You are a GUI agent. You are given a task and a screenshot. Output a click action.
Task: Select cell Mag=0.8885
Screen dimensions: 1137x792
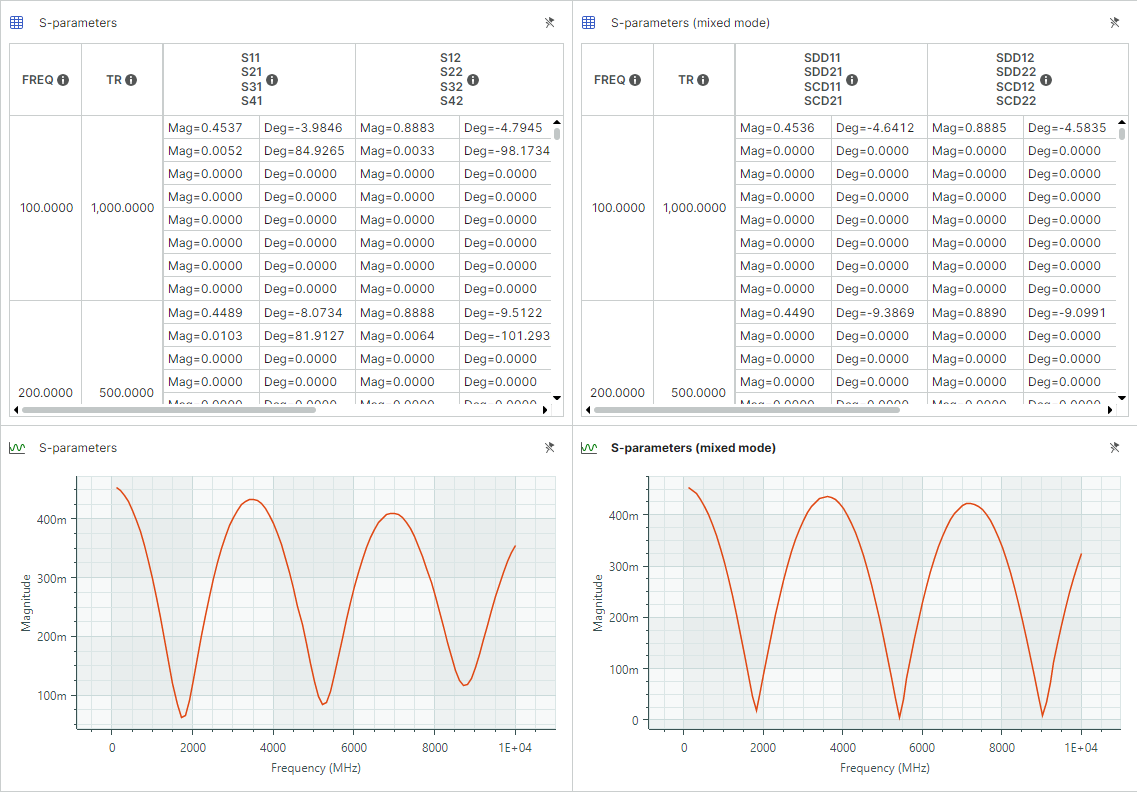976,128
